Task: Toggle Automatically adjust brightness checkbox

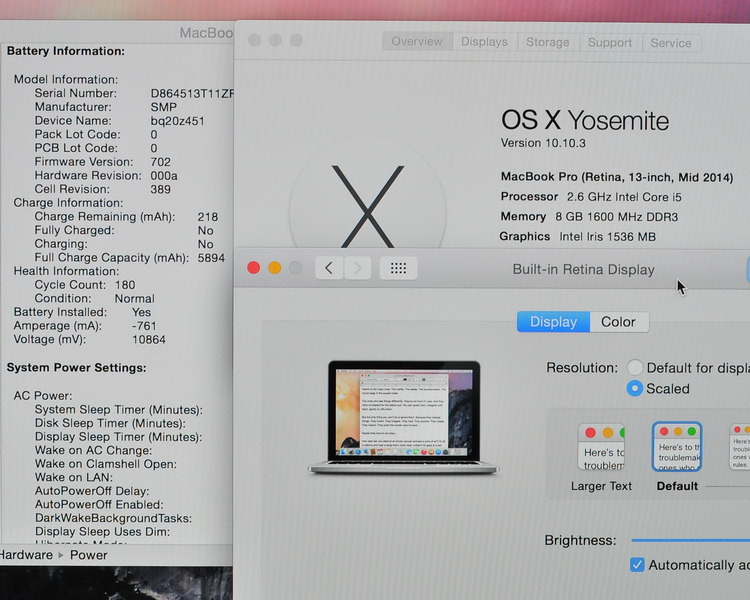Action: 637,565
